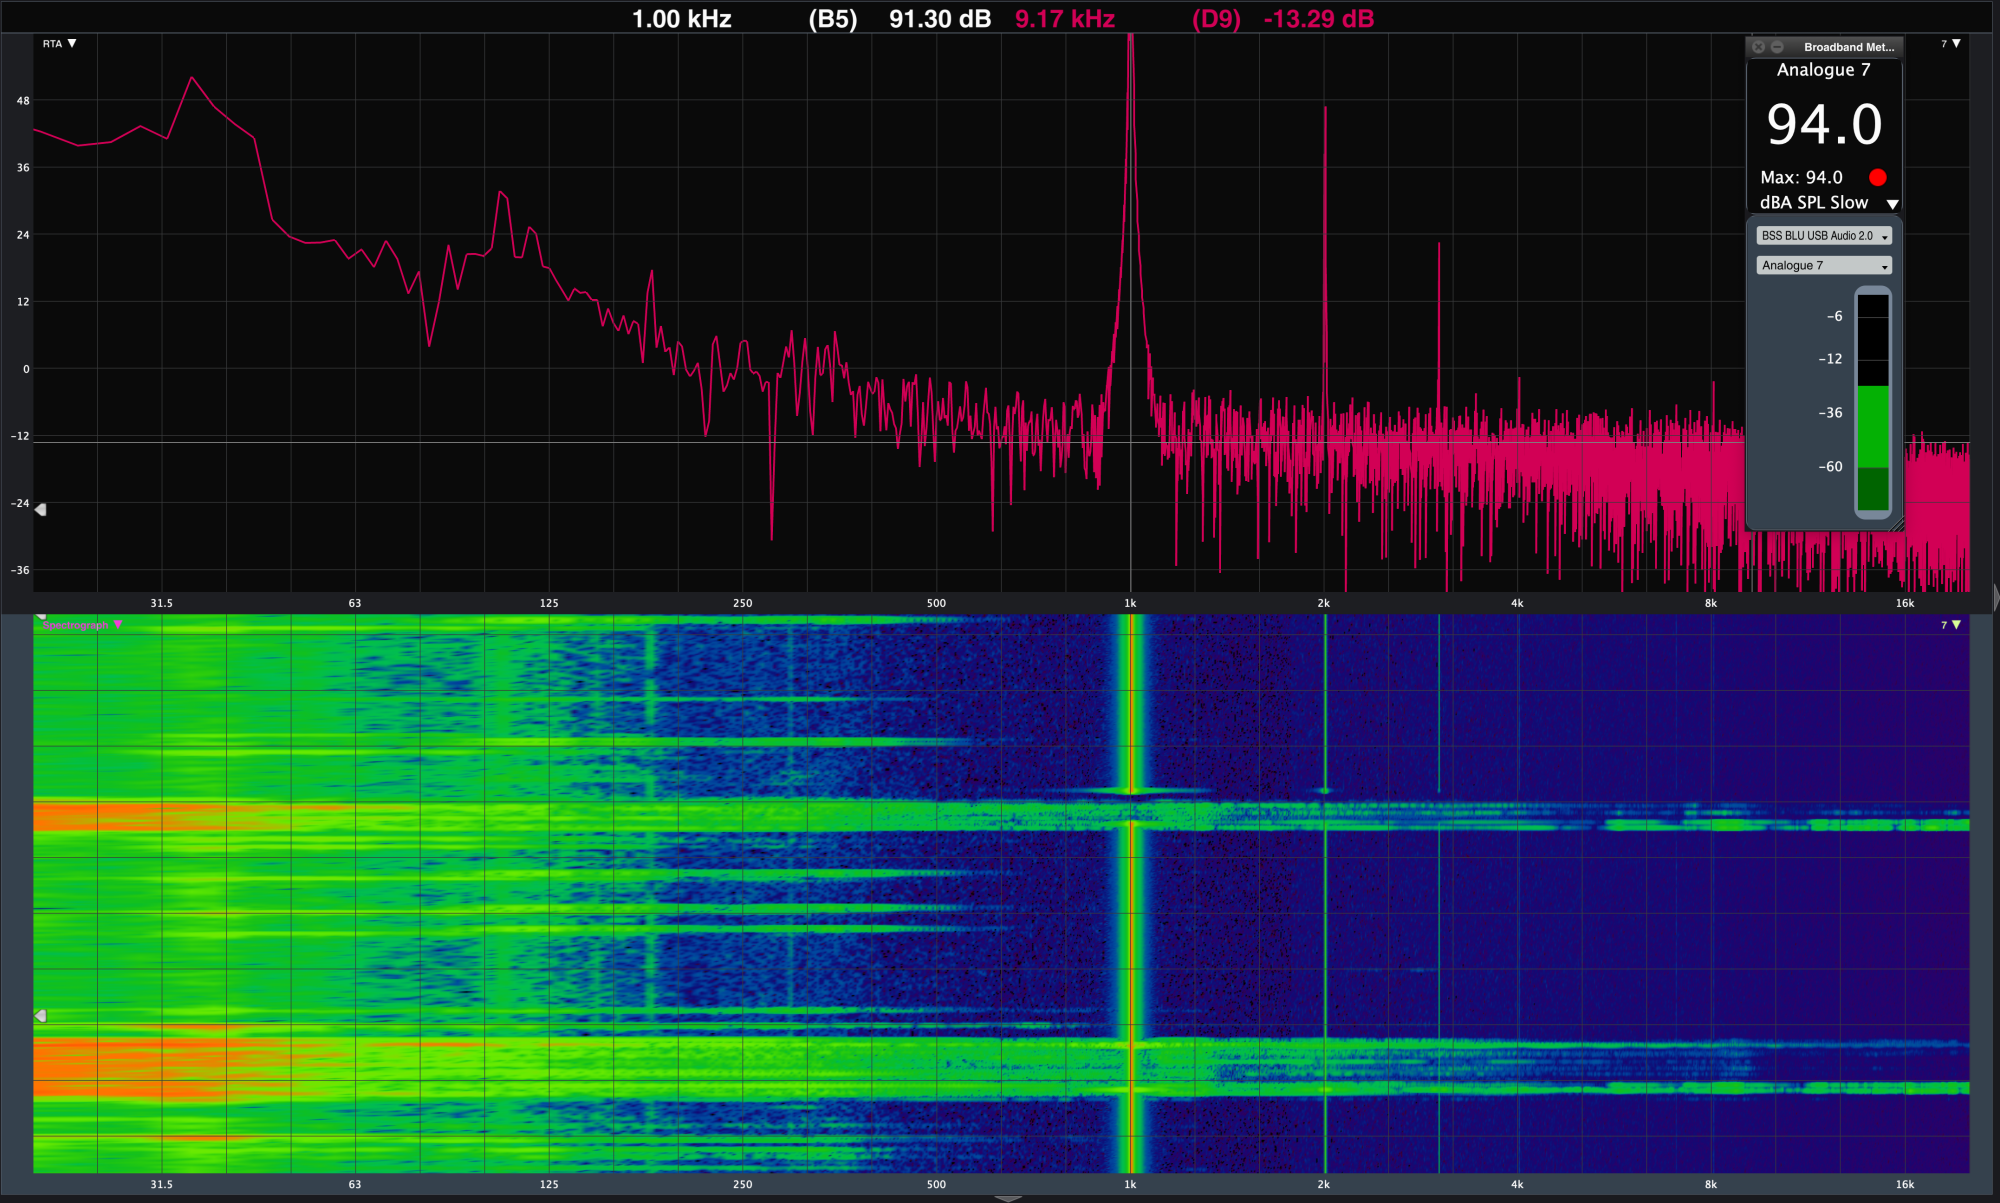
Task: Click the RTA left axis threshold marker
Action: 41,510
